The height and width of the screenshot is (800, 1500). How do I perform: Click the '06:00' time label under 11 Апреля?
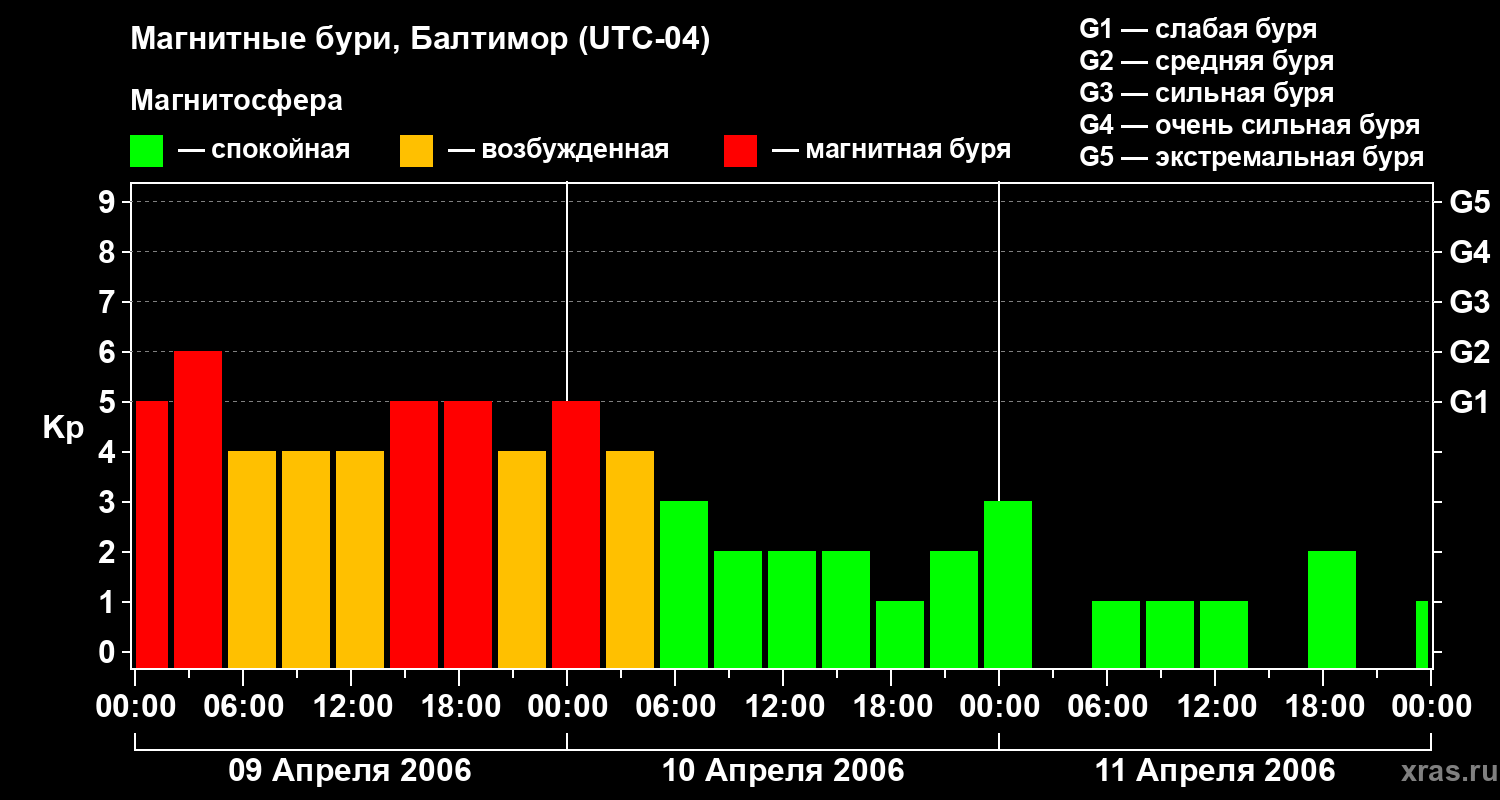[x=1107, y=707]
